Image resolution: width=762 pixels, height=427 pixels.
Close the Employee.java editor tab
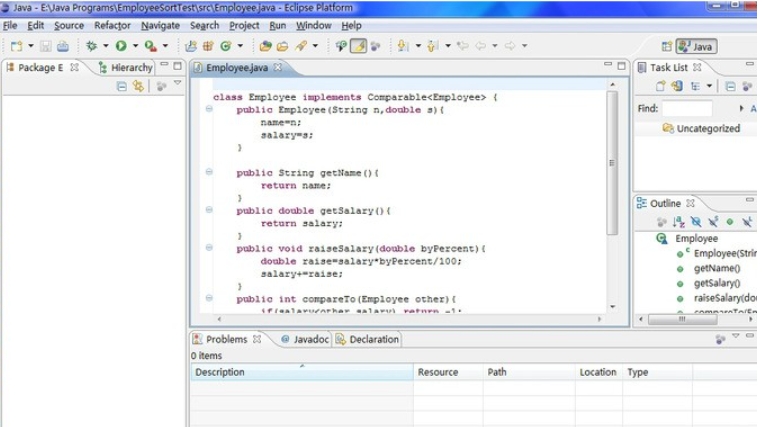coord(277,68)
